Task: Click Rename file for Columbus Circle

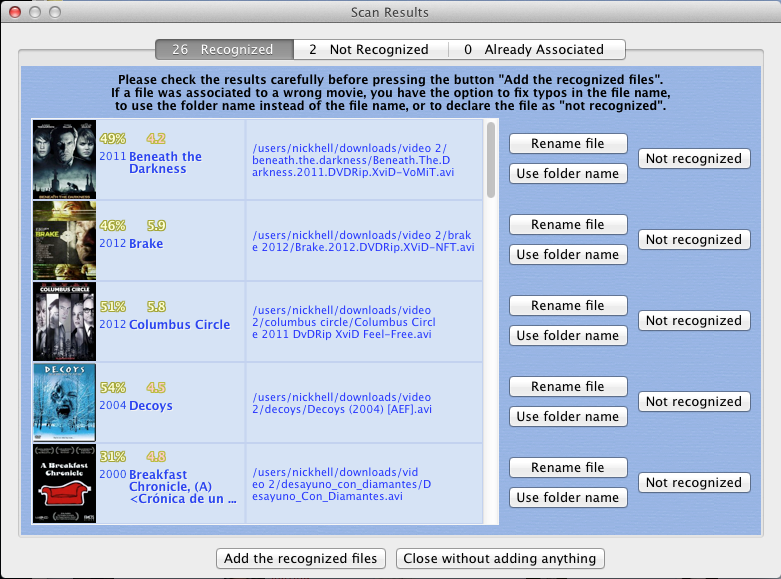Action: point(568,305)
